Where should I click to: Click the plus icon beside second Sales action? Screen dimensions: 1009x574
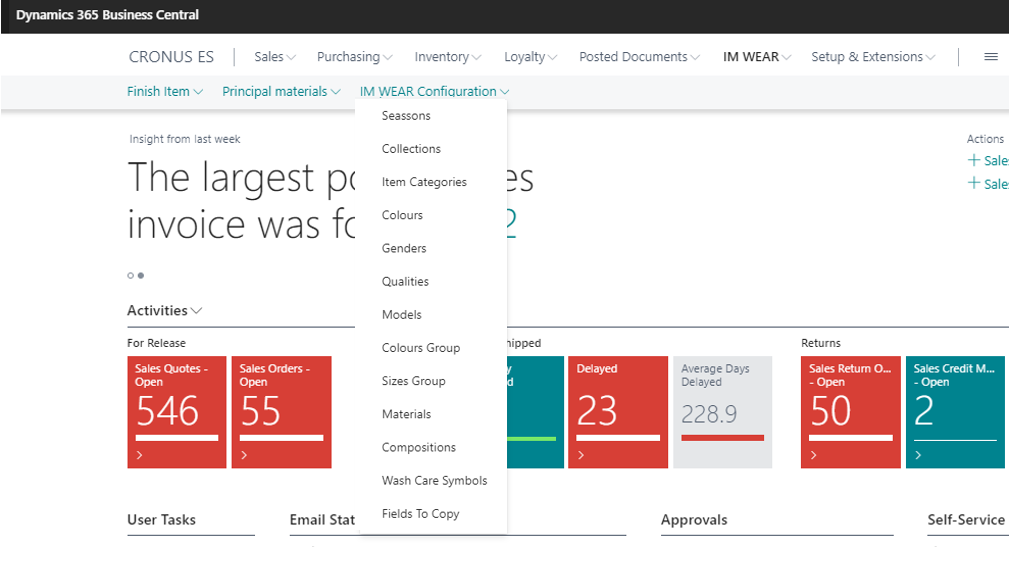[974, 183]
